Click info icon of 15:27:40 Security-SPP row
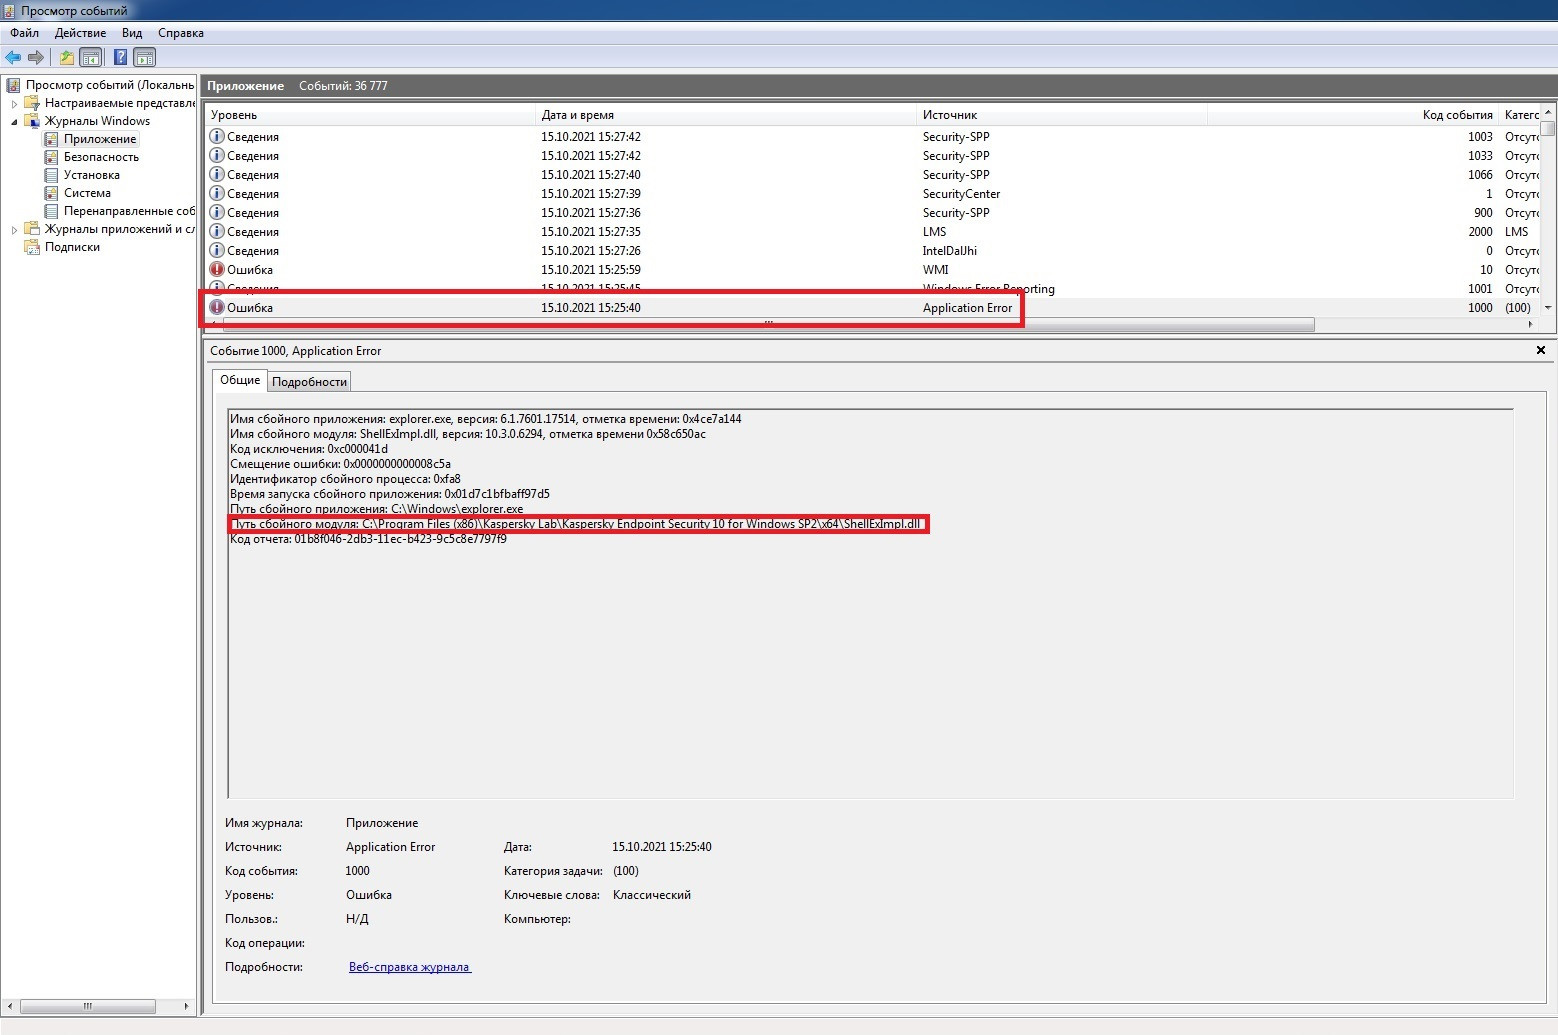 217,174
